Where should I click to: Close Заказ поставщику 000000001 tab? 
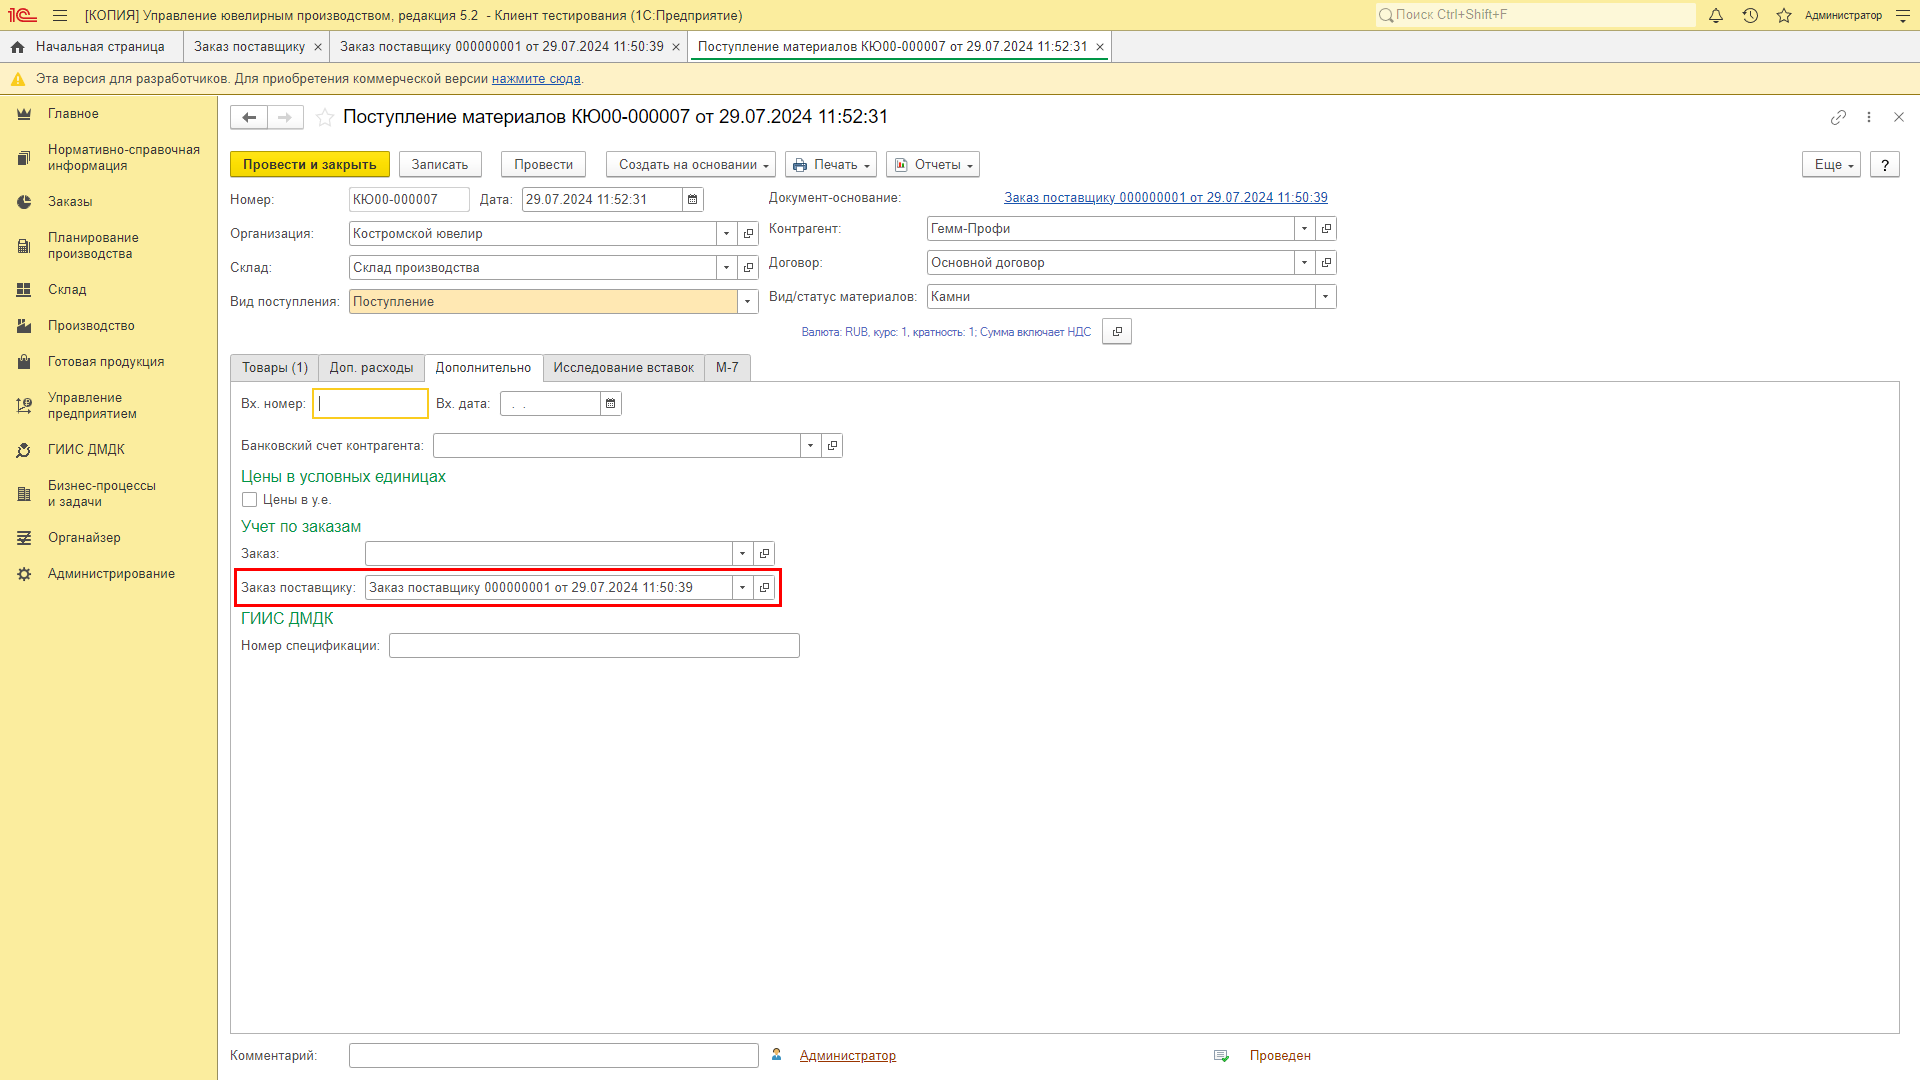676,47
